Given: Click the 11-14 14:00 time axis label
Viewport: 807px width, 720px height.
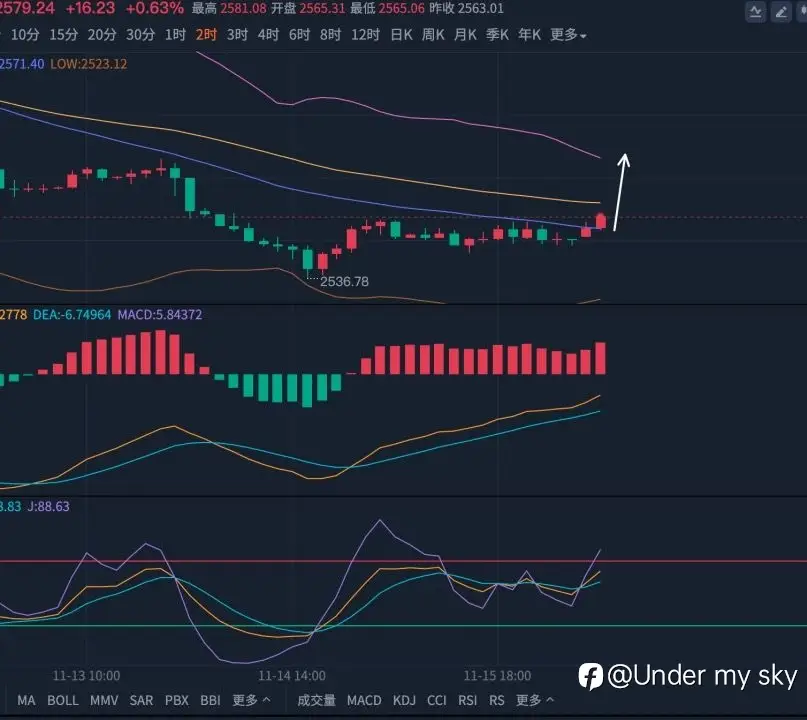Looking at the screenshot, I should coord(292,676).
